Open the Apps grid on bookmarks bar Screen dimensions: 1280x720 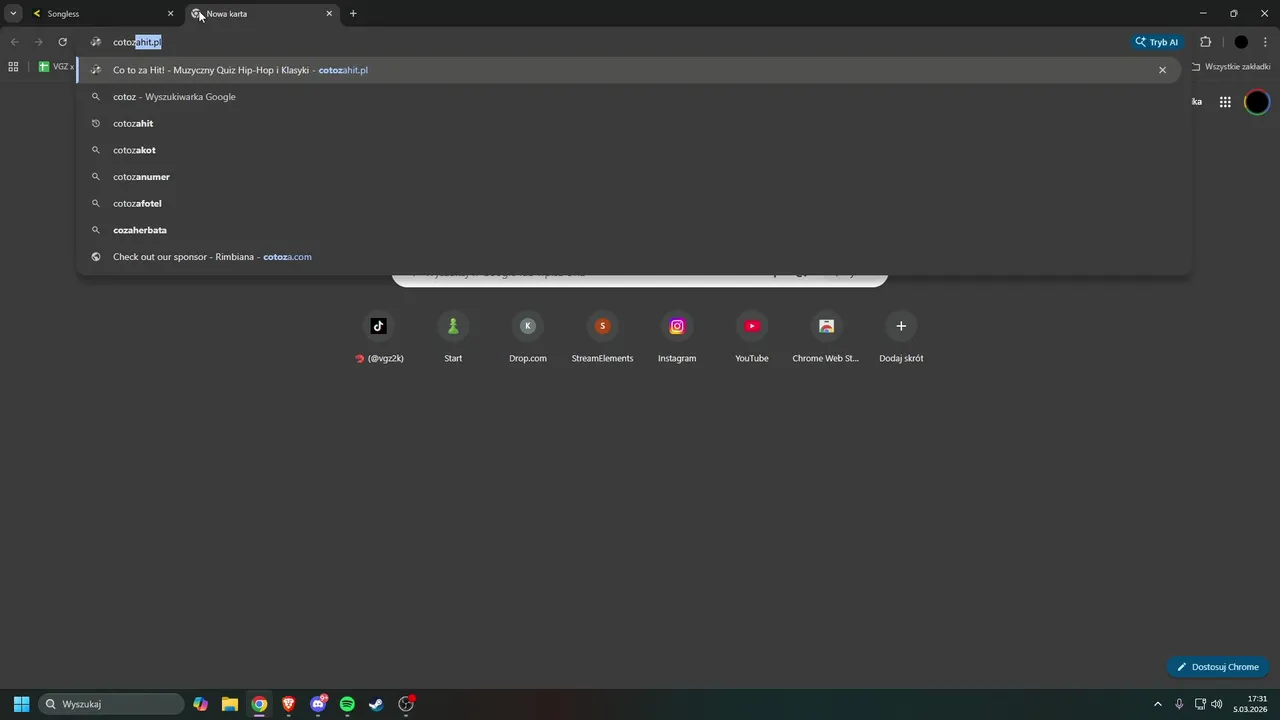pos(13,67)
